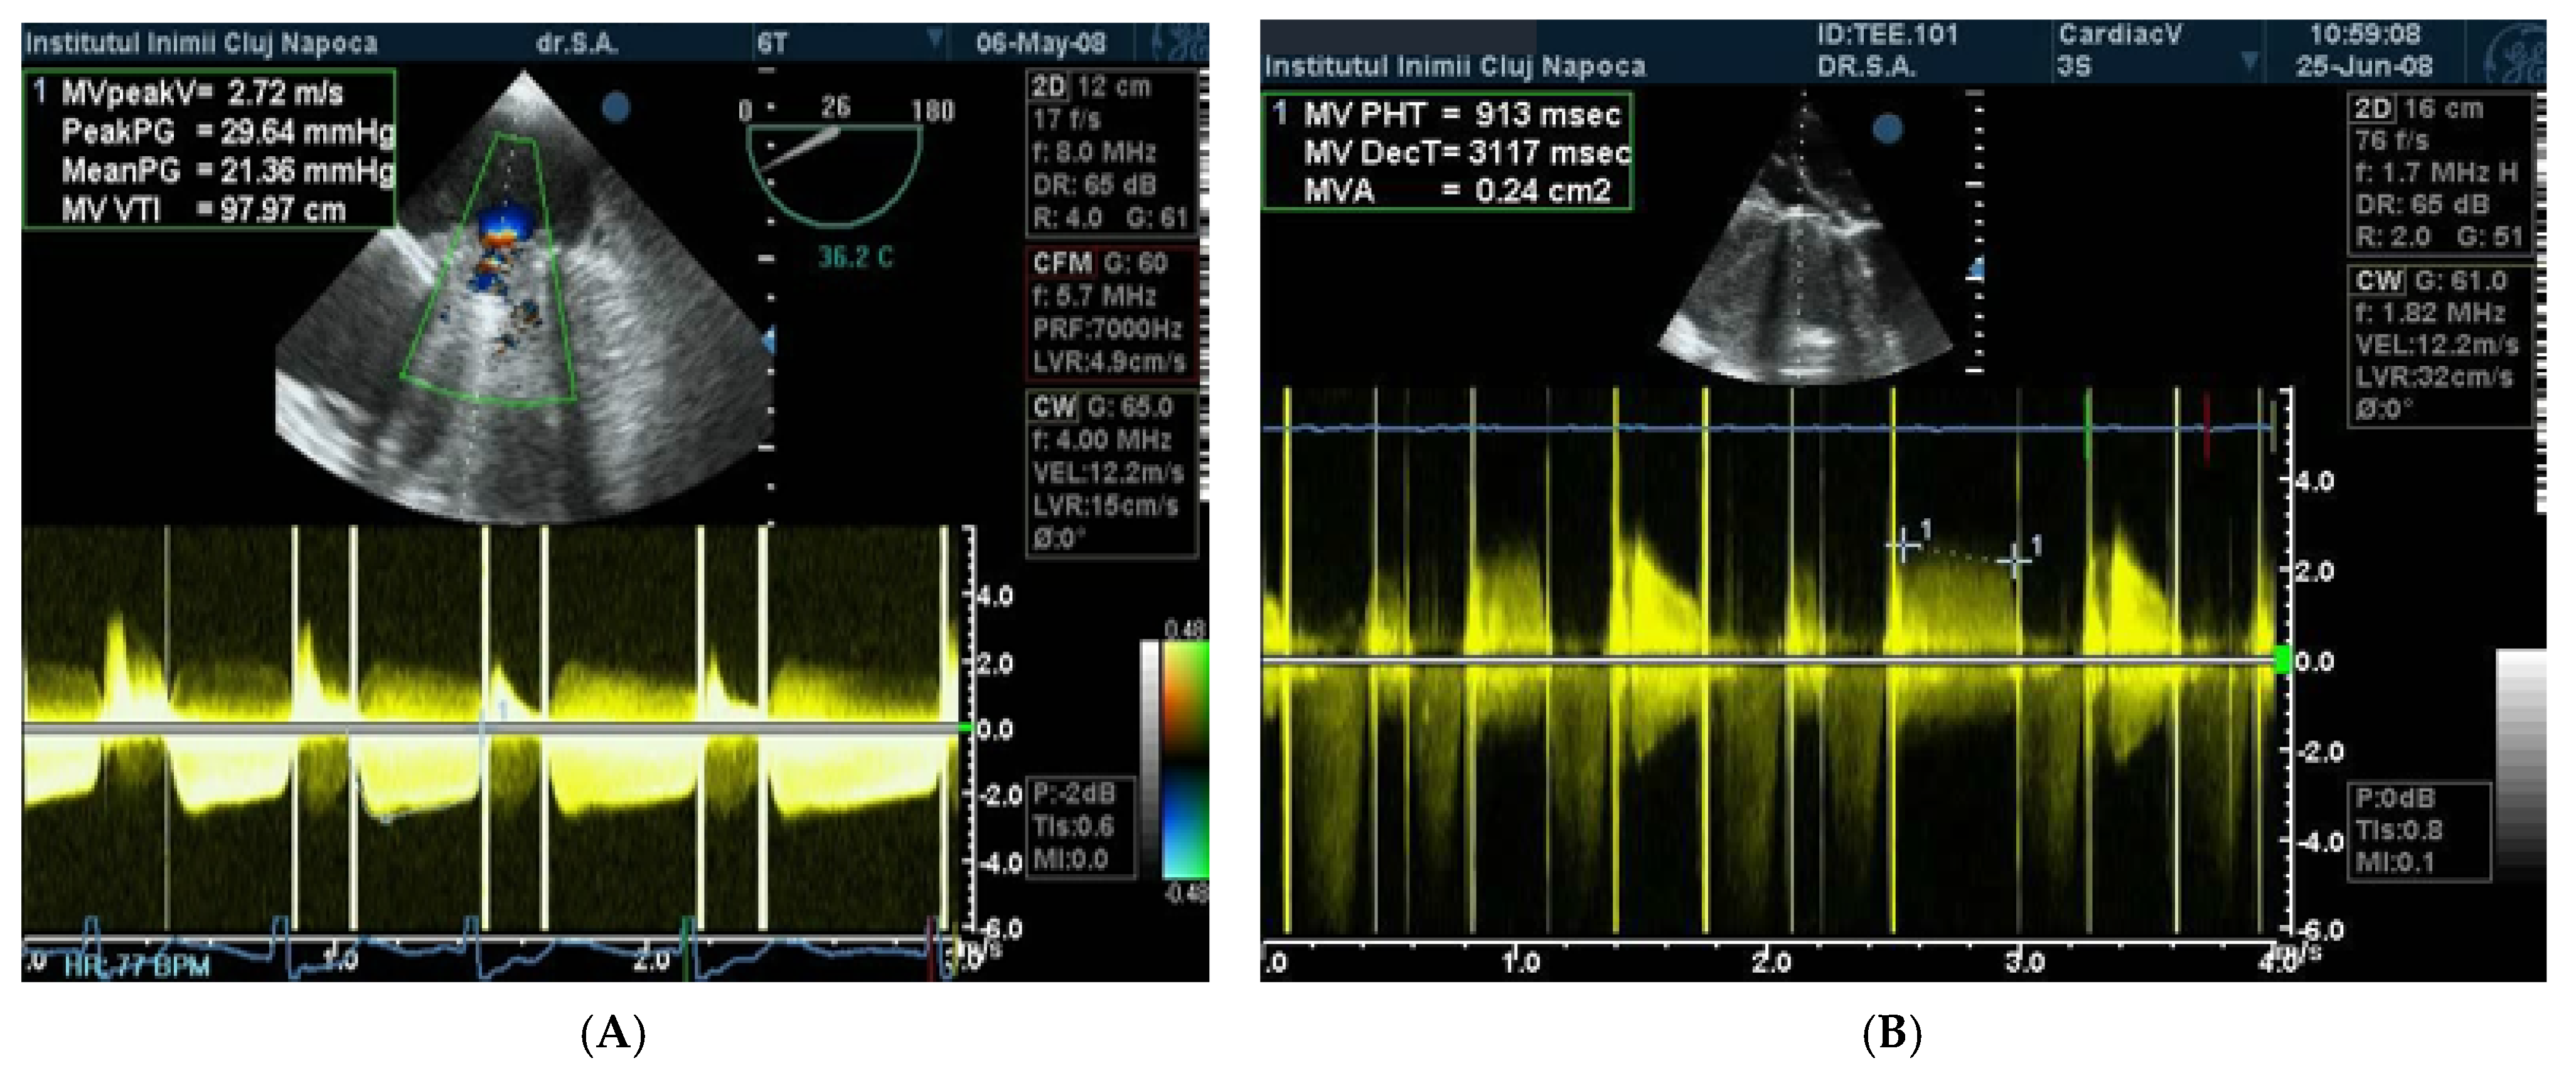The width and height of the screenshot is (2576, 1068).
Task: Click the blue probe orientation dot in panel A
Action: pyautogui.click(x=616, y=107)
